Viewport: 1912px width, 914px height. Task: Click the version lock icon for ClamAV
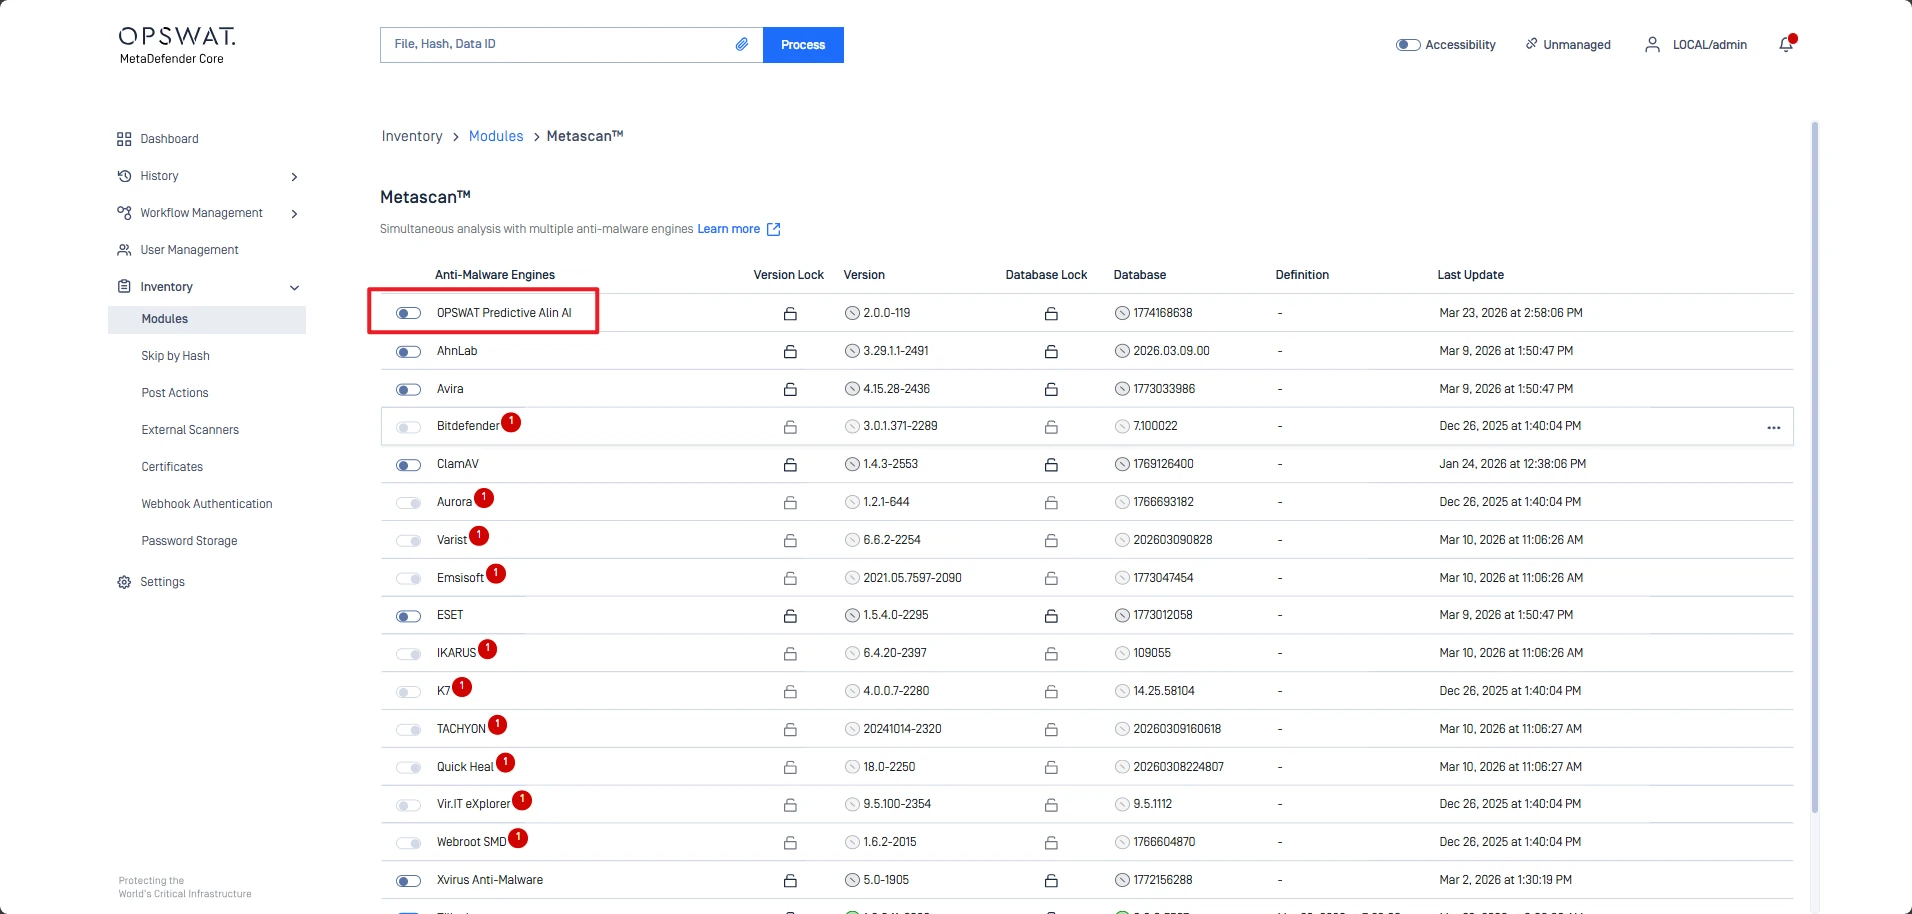[x=790, y=465]
